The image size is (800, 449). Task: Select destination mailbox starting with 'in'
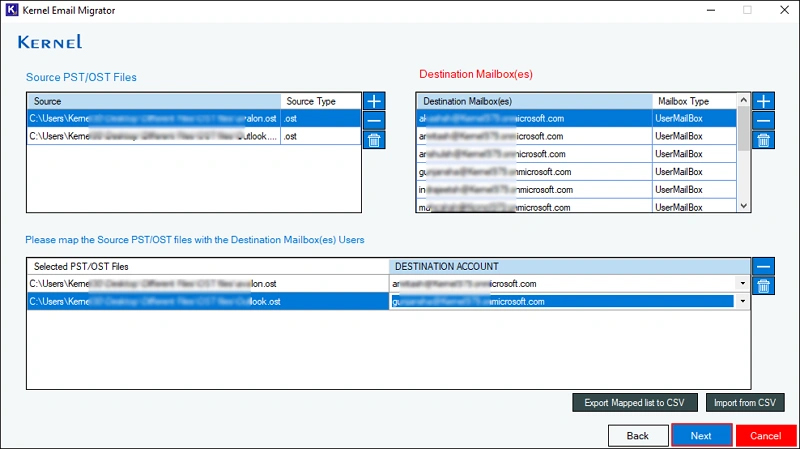534,190
